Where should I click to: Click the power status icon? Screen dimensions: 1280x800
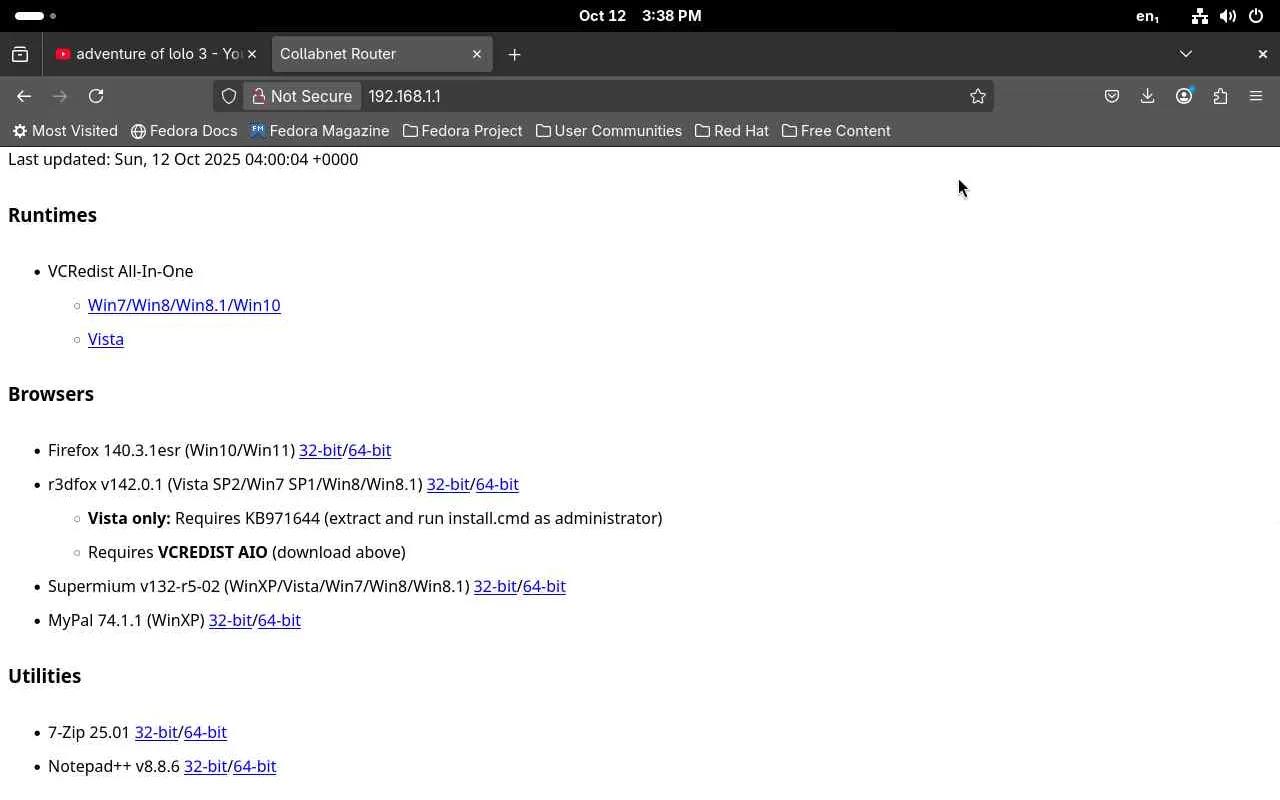pyautogui.click(x=1256, y=16)
